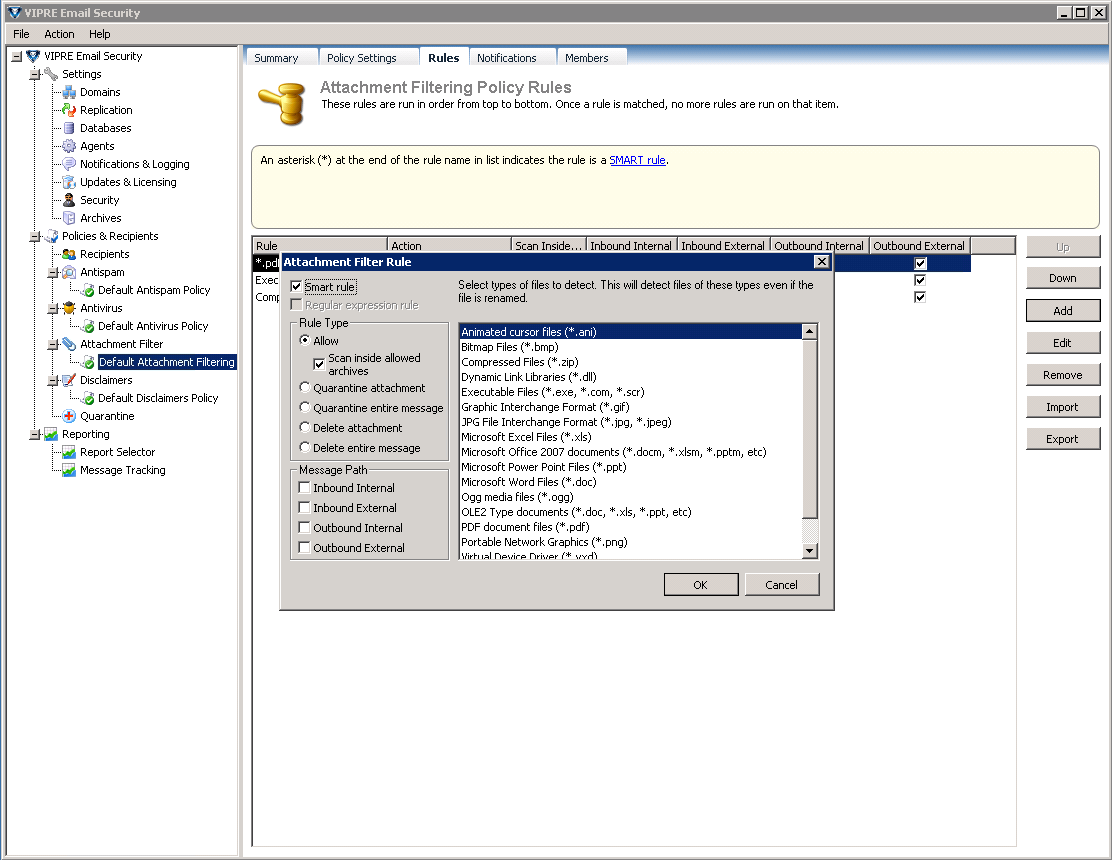The image size is (1112, 860).
Task: Click the Replication icon in tree
Action: click(x=69, y=110)
